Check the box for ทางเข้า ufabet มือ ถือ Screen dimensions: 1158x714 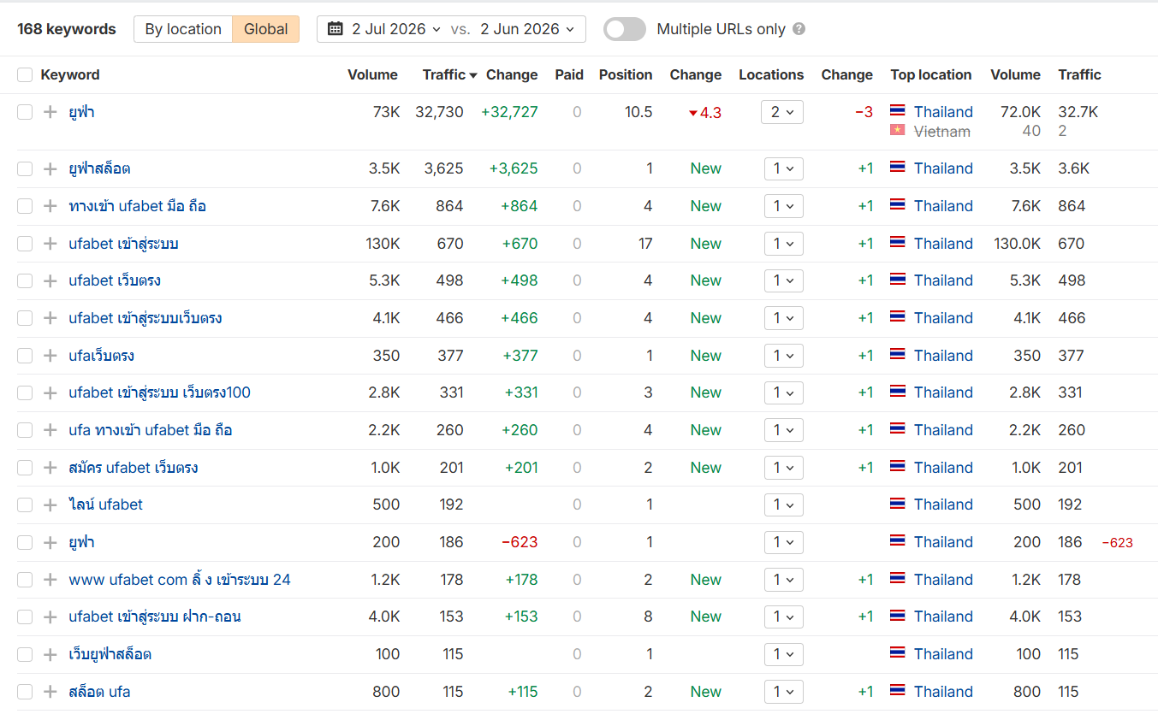tap(25, 206)
